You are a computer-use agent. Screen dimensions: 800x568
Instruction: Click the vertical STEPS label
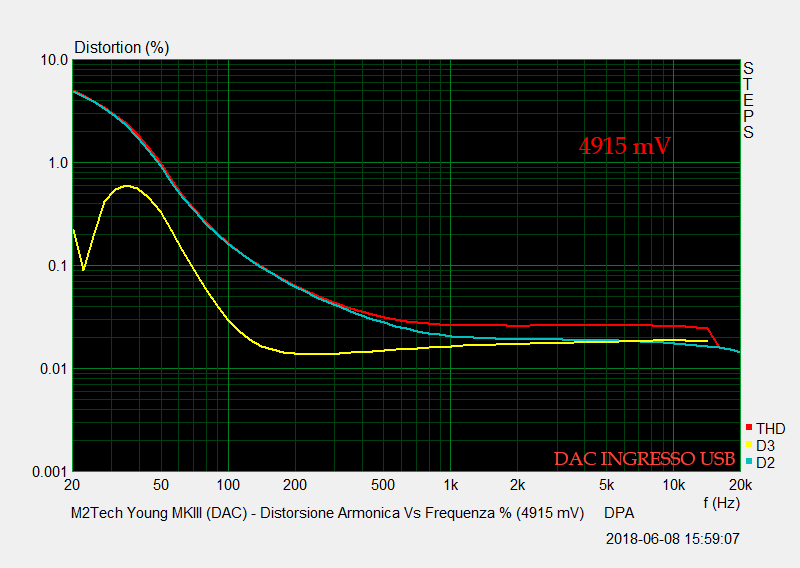coord(748,100)
